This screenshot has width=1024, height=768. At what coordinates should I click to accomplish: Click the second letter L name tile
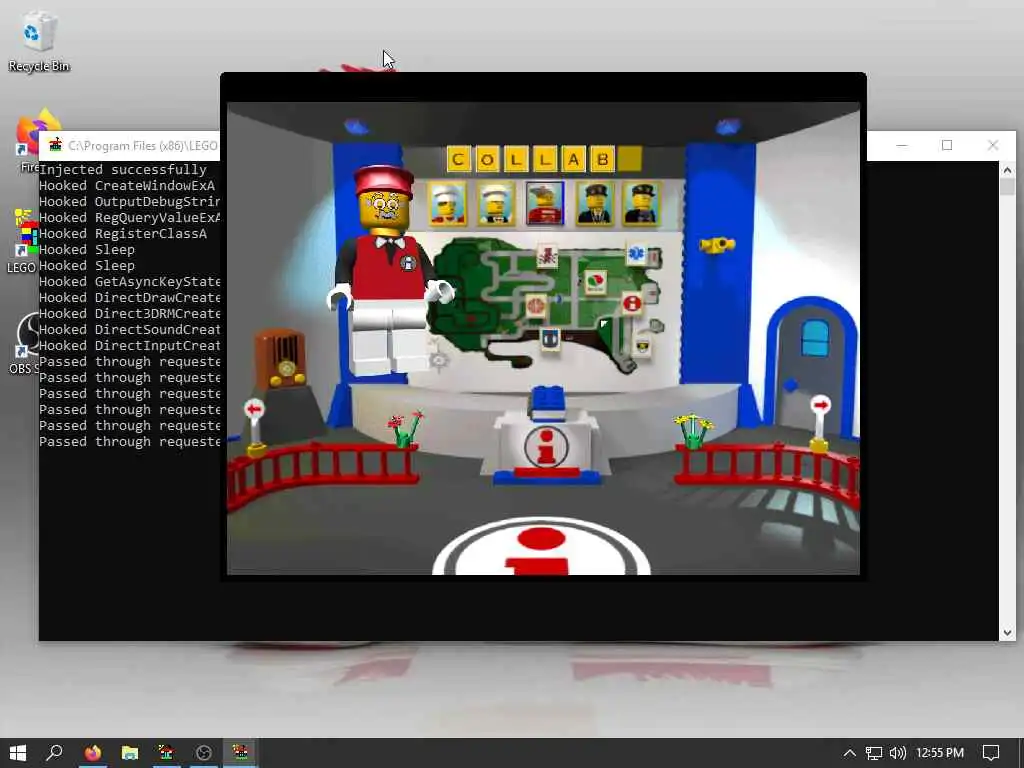point(545,159)
